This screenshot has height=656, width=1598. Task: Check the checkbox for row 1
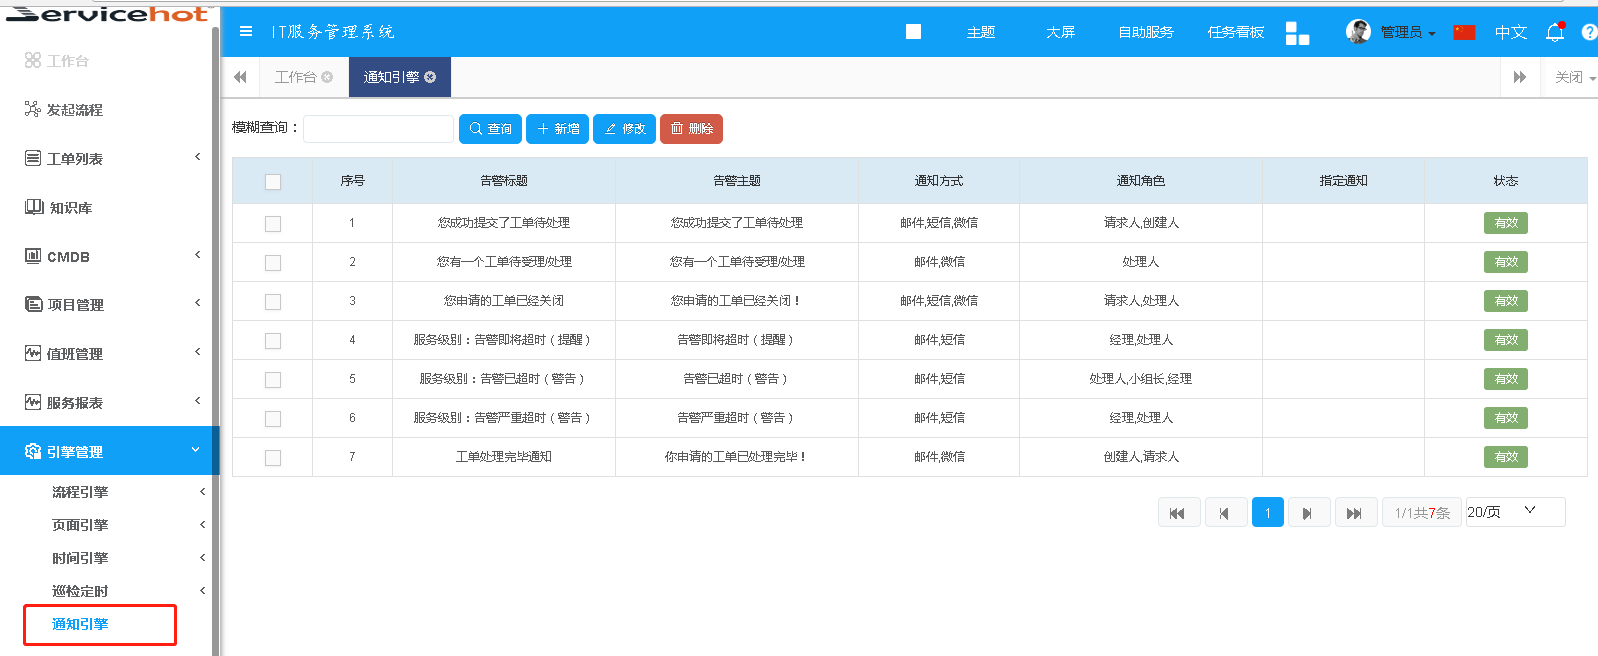[x=273, y=224]
